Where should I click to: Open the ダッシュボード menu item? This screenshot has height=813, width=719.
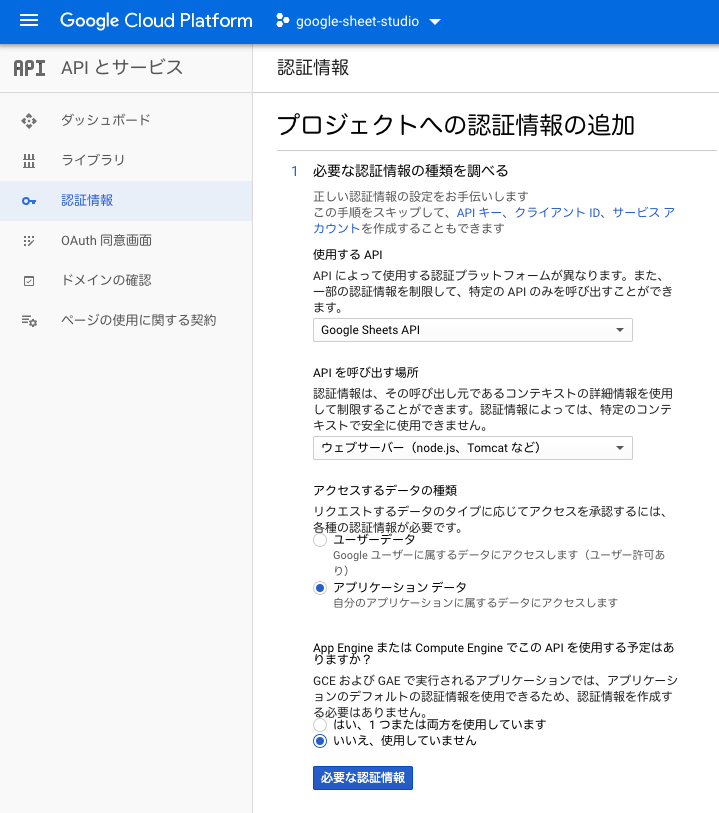point(126,120)
